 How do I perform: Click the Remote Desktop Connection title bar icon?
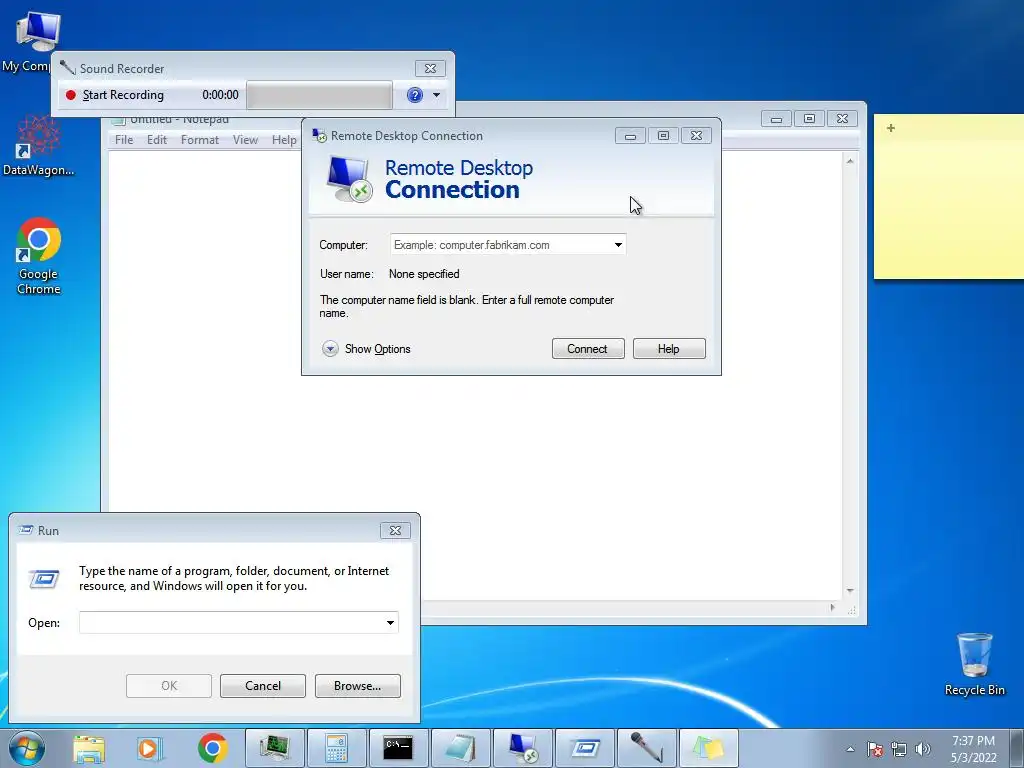(319, 136)
